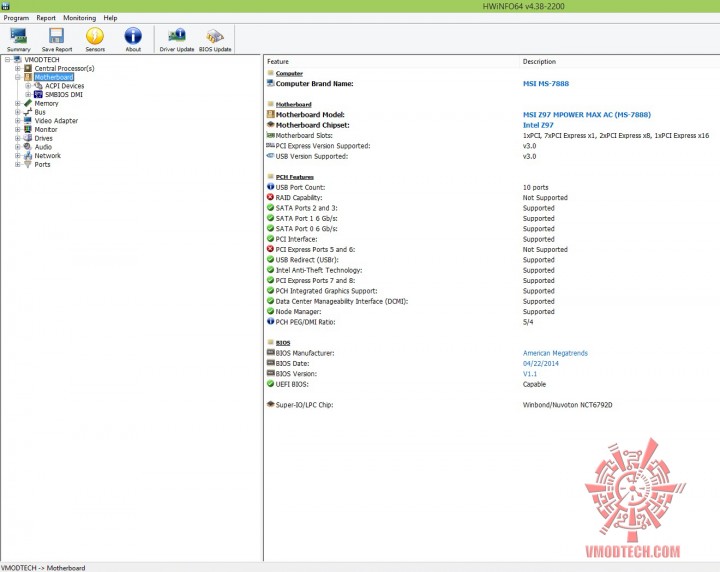Collapse the Motherboard tree node
The height and width of the screenshot is (572, 720).
click(17, 77)
